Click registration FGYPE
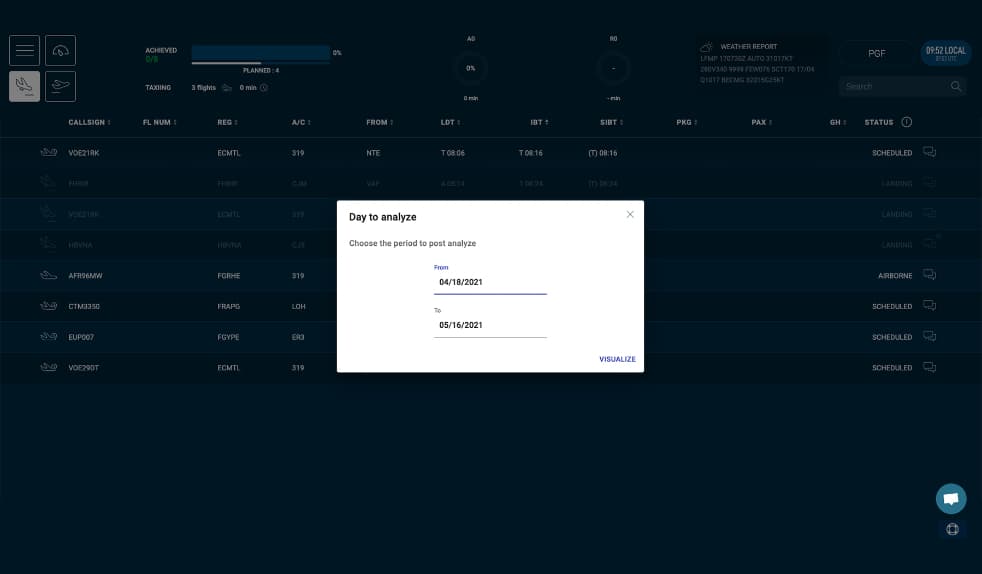This screenshot has height=574, width=982. click(228, 337)
